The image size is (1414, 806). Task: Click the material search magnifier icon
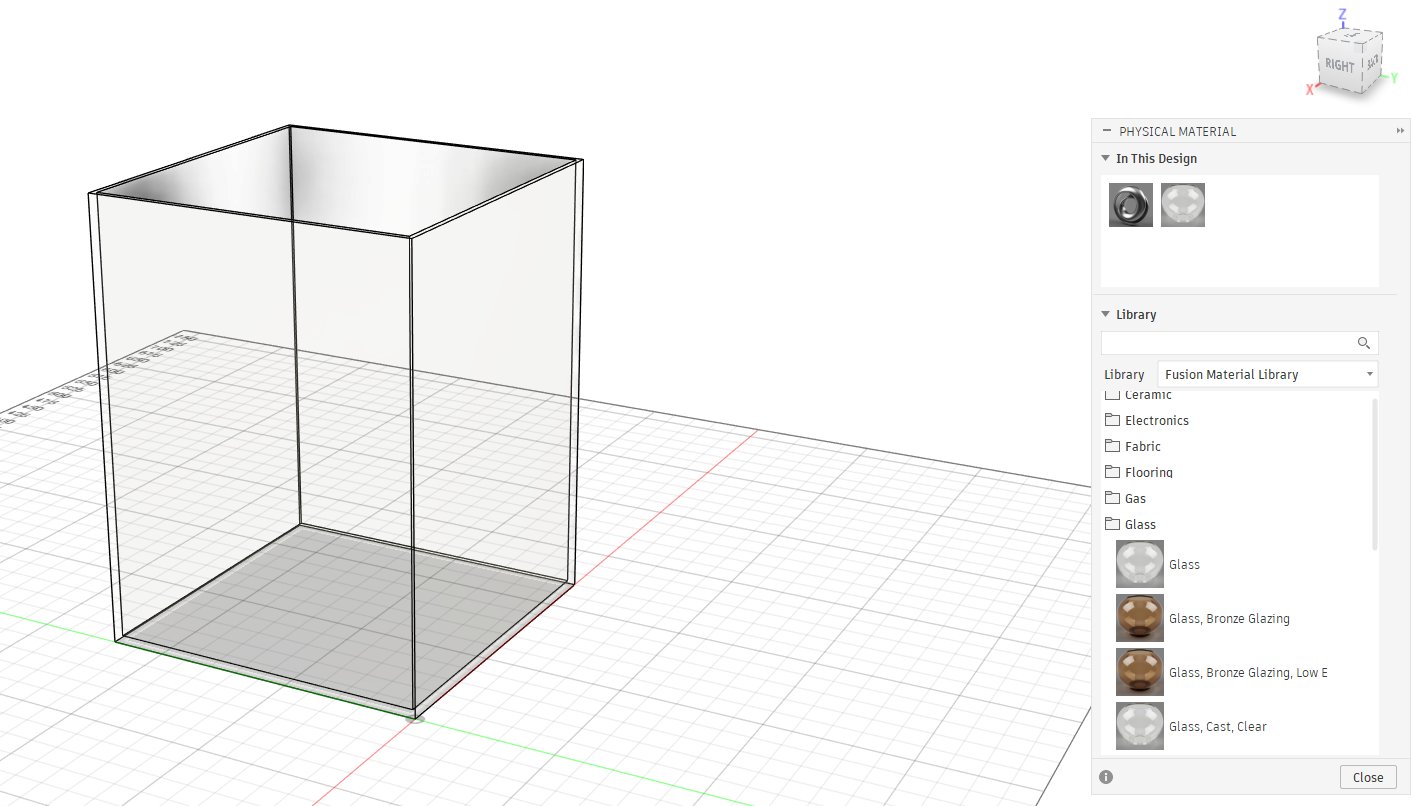point(1364,342)
